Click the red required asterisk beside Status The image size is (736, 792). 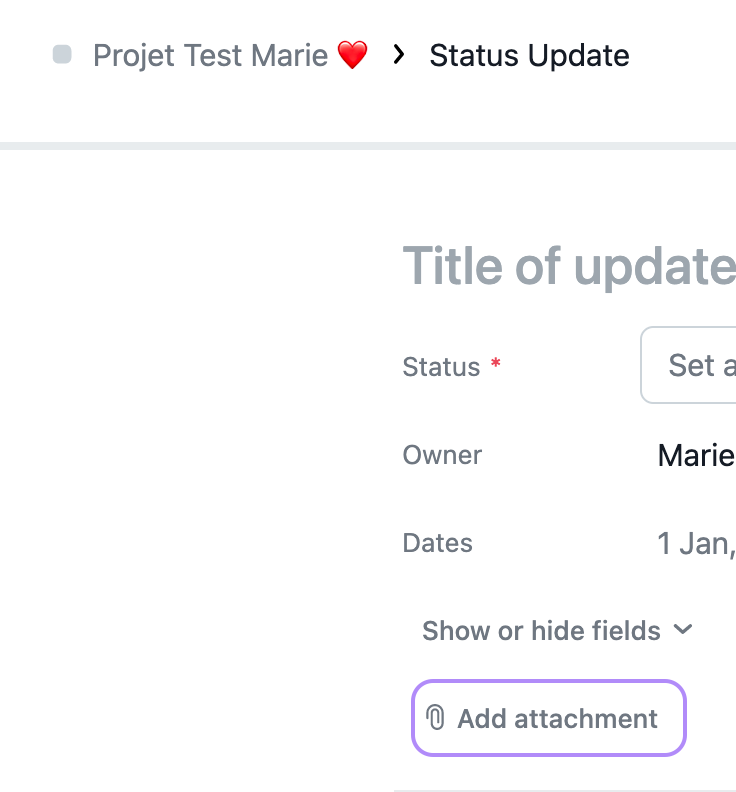tap(495, 367)
